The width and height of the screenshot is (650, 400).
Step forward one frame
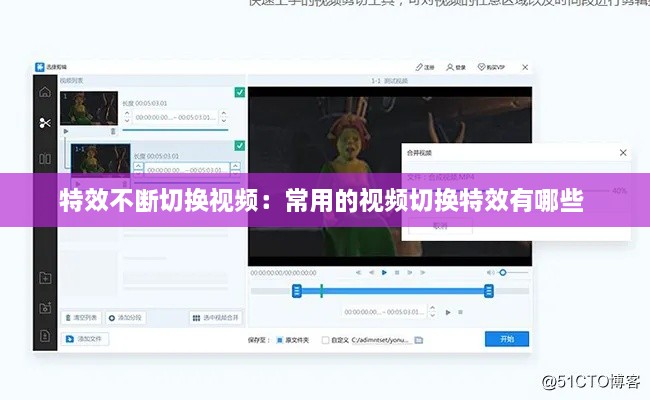[410, 272]
